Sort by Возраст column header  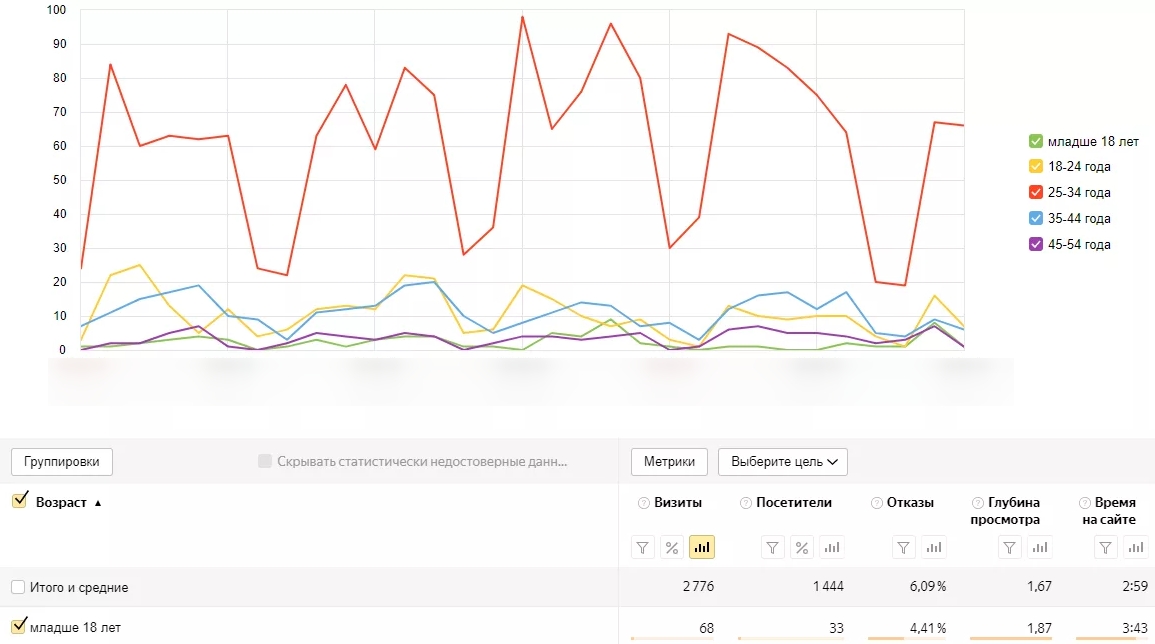tap(61, 502)
